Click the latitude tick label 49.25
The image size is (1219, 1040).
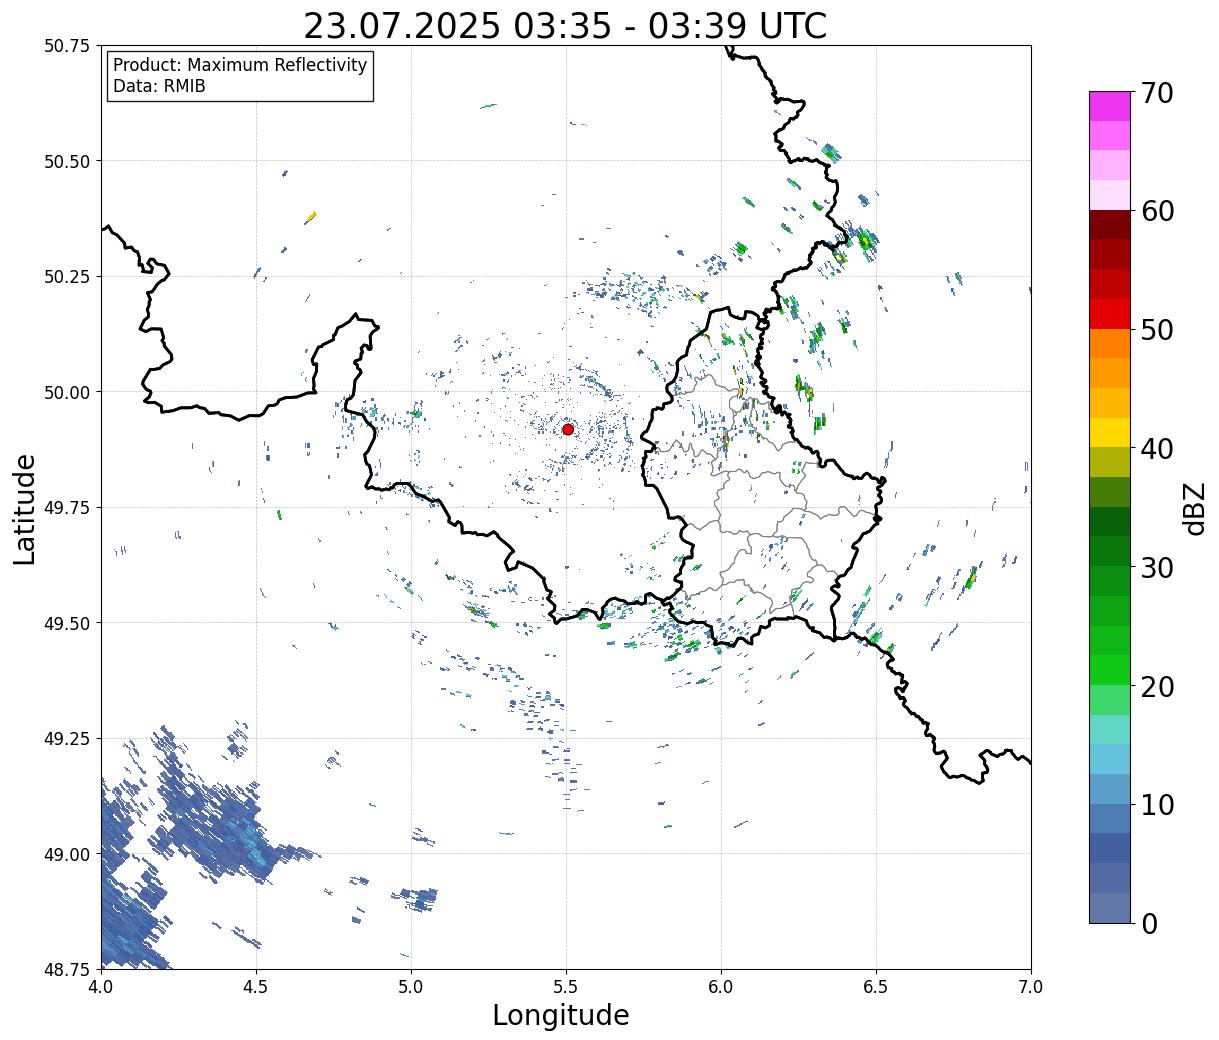coord(66,738)
